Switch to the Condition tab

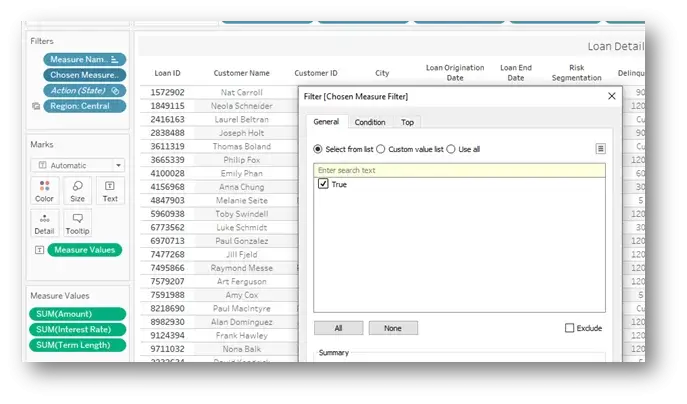(x=370, y=122)
